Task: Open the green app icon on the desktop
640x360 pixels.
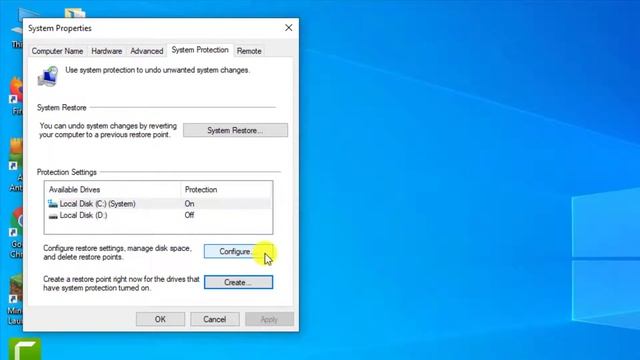Action: click(x=25, y=349)
